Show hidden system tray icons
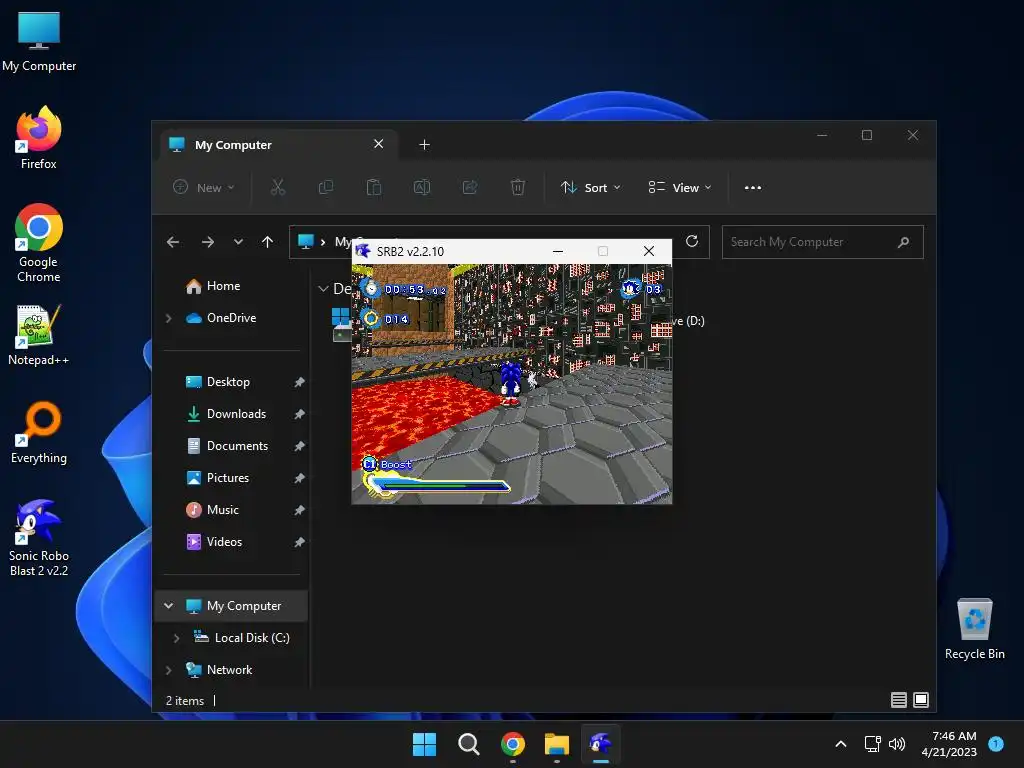Image resolution: width=1024 pixels, height=768 pixels. [841, 744]
